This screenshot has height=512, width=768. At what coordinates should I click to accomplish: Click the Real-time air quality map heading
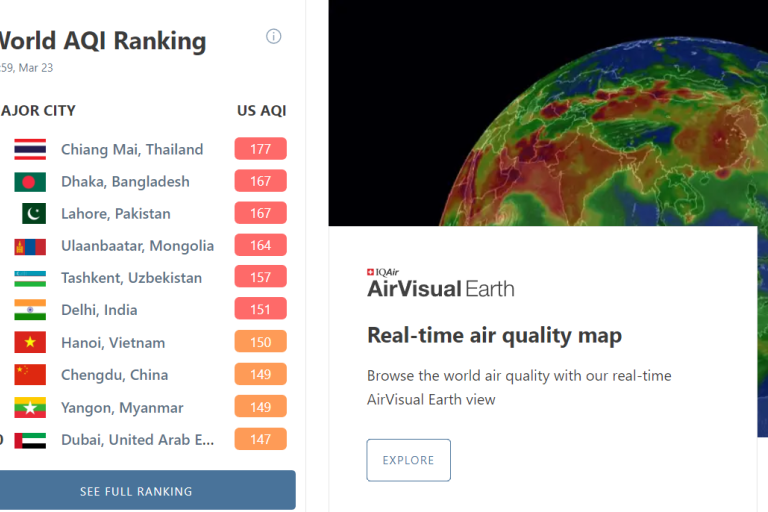(494, 335)
